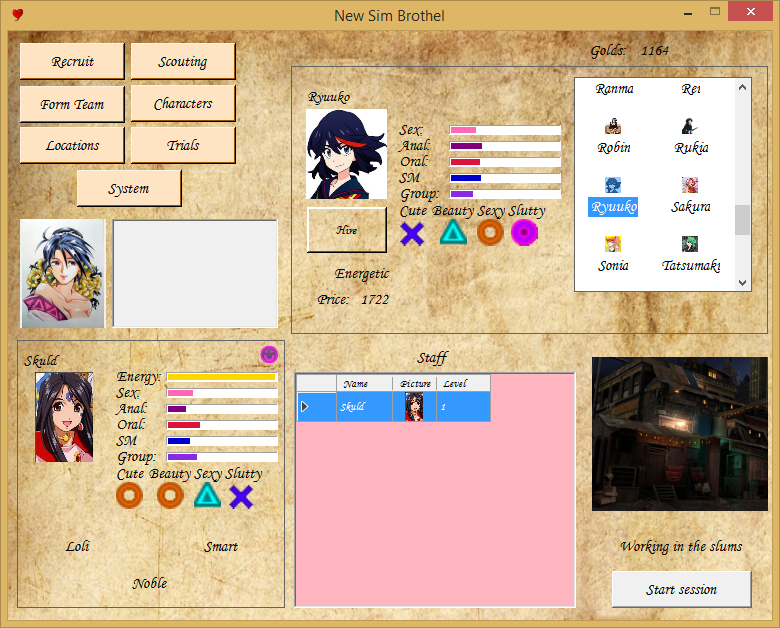Click the Golds amount 1164
780x628 pixels.
click(x=655, y=51)
